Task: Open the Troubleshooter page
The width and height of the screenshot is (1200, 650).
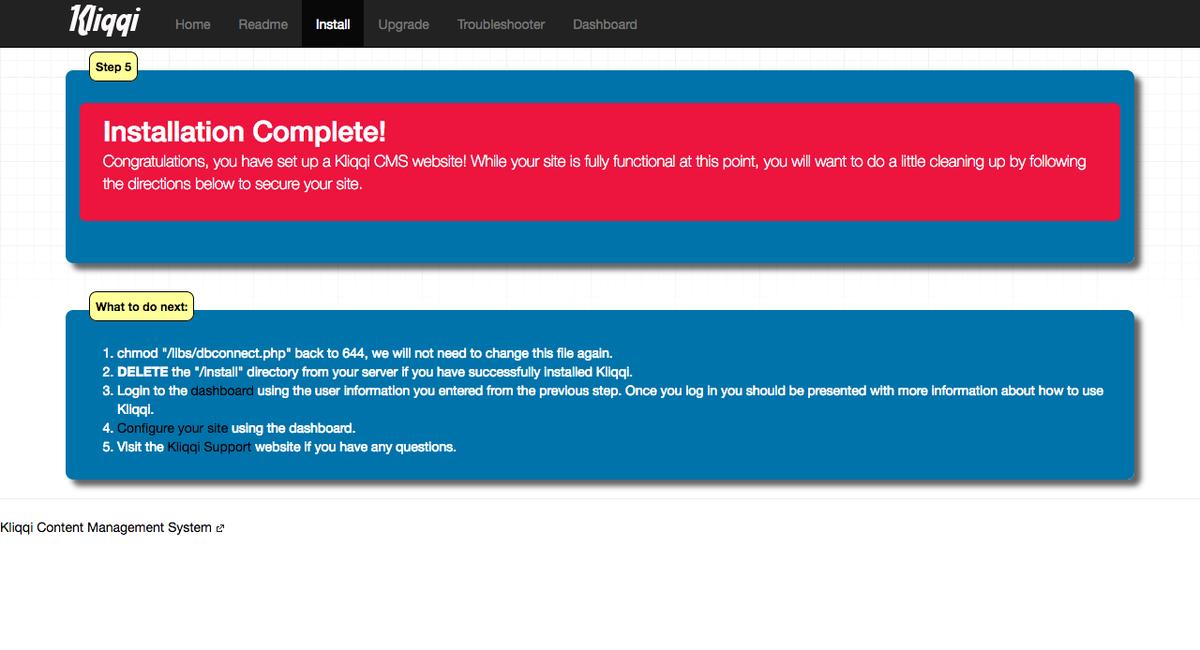Action: (x=501, y=24)
